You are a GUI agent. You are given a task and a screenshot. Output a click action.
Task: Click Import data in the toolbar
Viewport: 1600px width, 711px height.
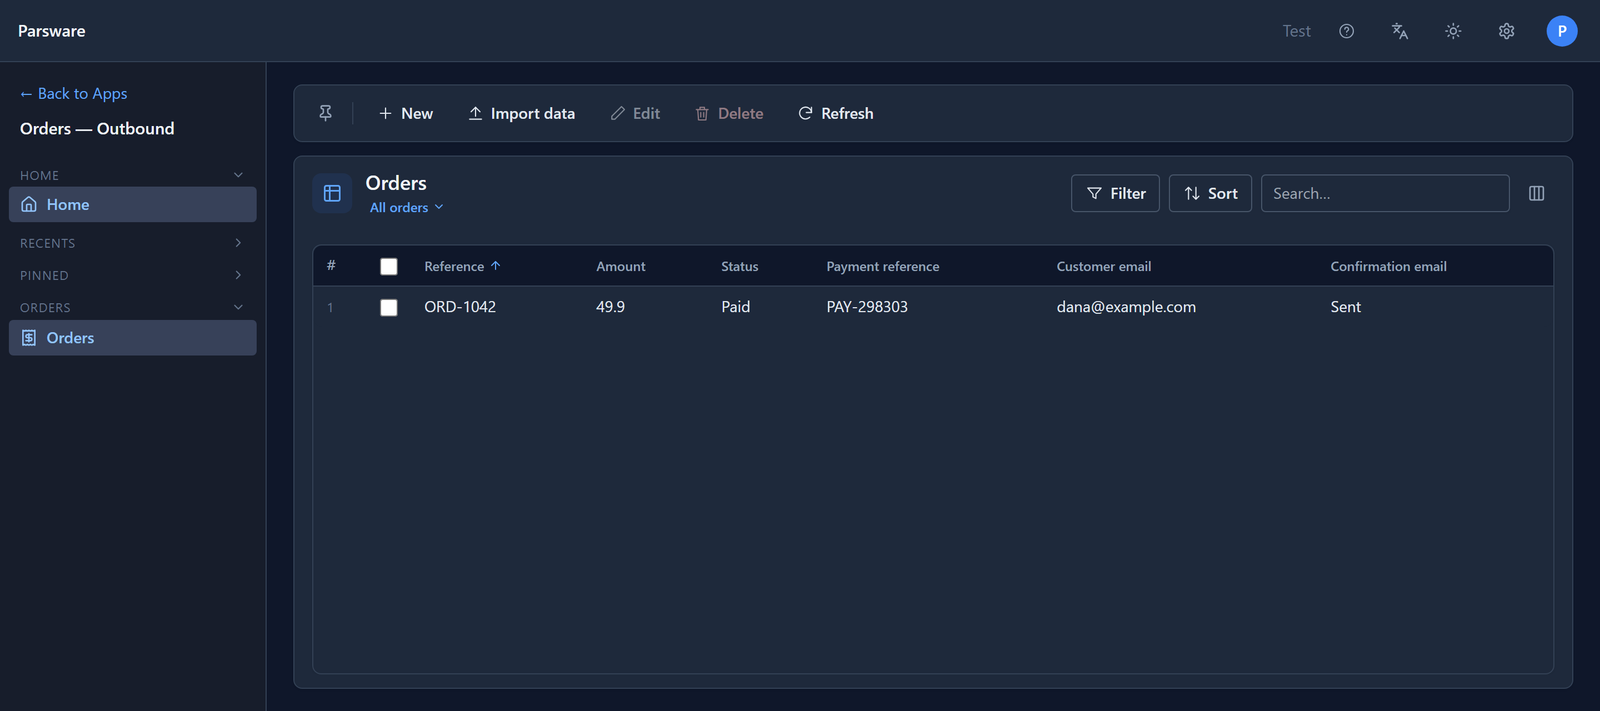point(522,113)
